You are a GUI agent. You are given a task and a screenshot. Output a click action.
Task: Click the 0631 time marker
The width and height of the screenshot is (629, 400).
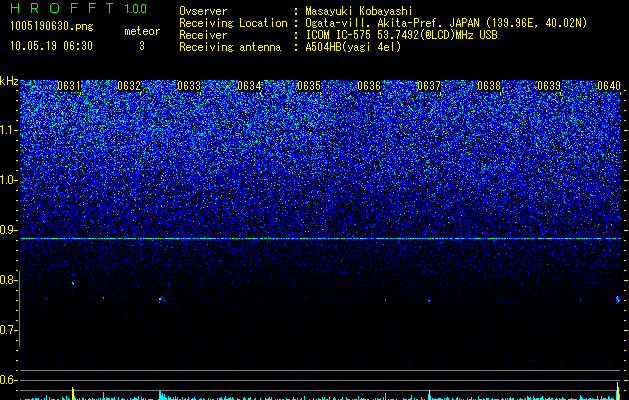(69, 86)
